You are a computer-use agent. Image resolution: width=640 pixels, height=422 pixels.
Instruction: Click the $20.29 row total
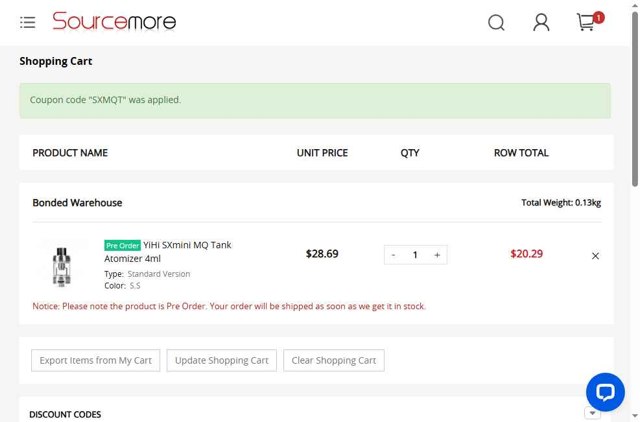click(527, 254)
